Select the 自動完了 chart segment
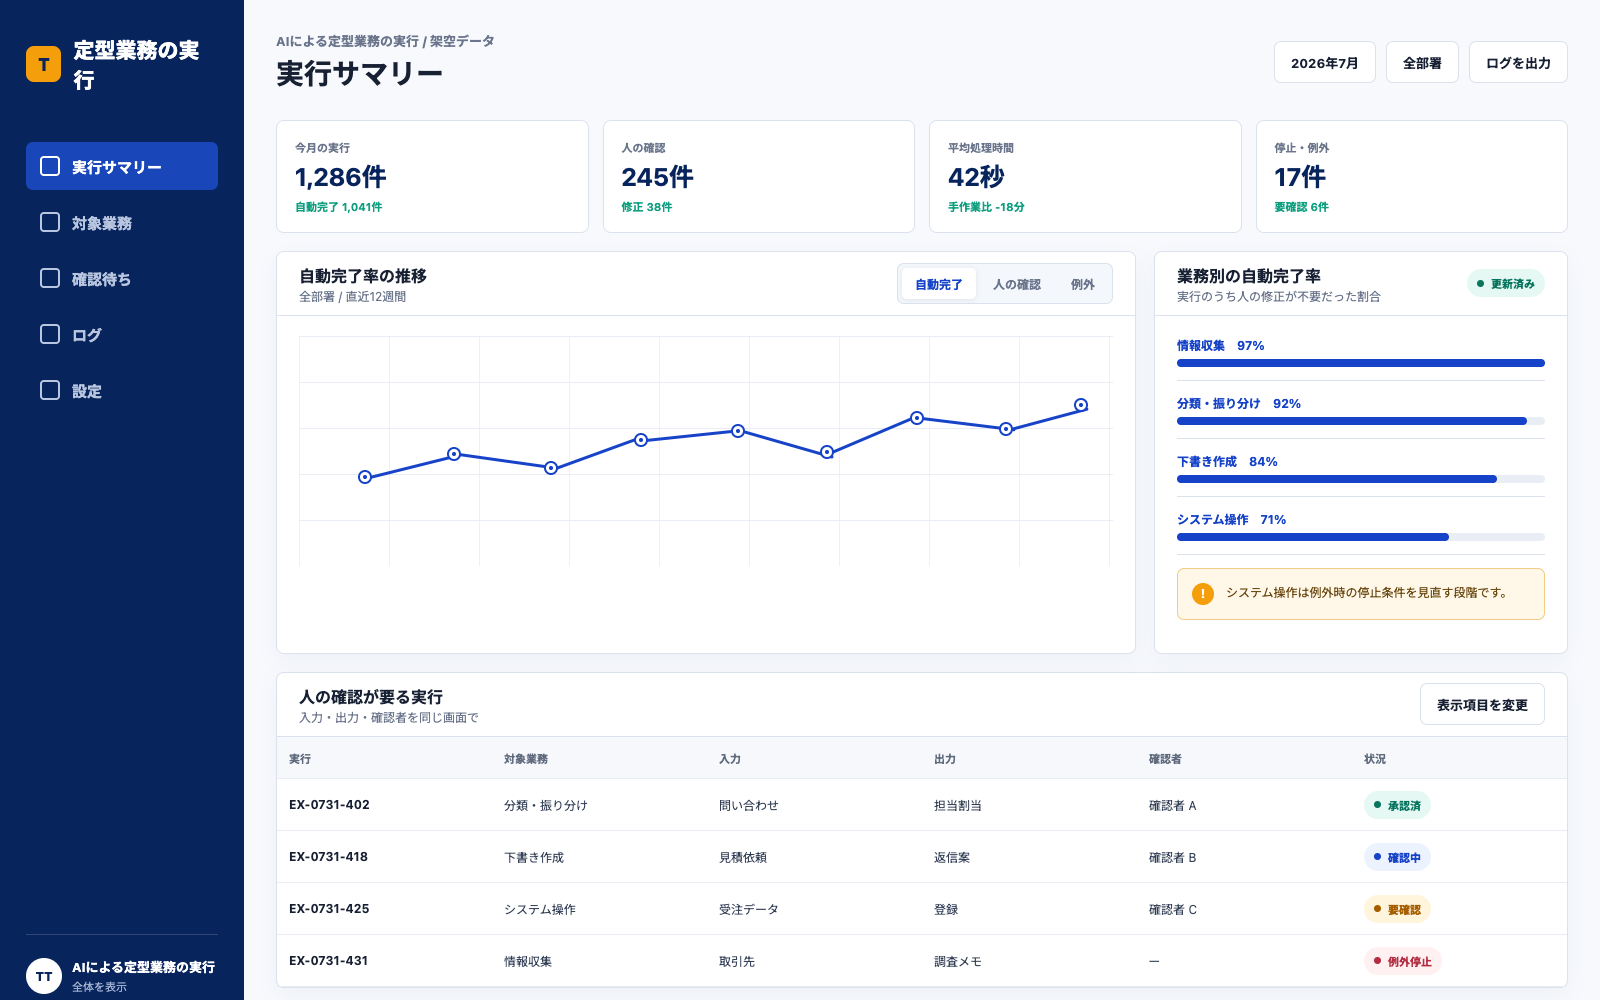The height and width of the screenshot is (1000, 1600). (939, 284)
